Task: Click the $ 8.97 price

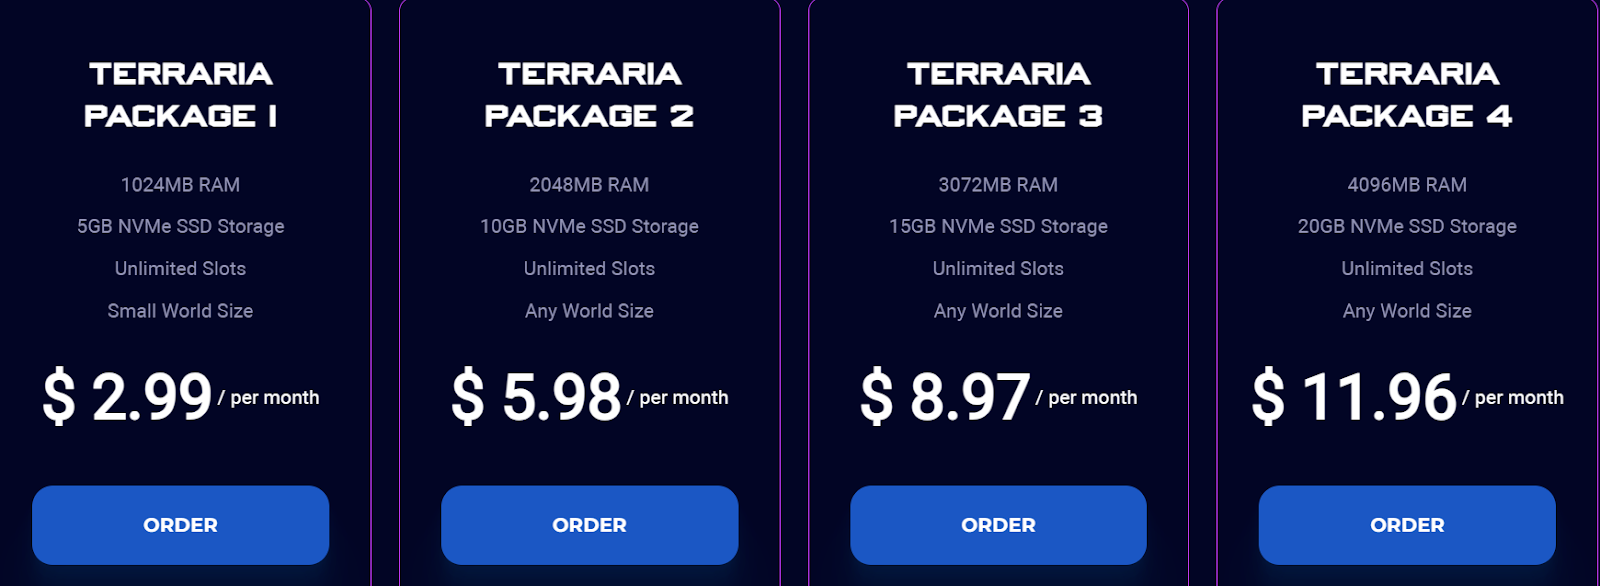Action: [945, 397]
